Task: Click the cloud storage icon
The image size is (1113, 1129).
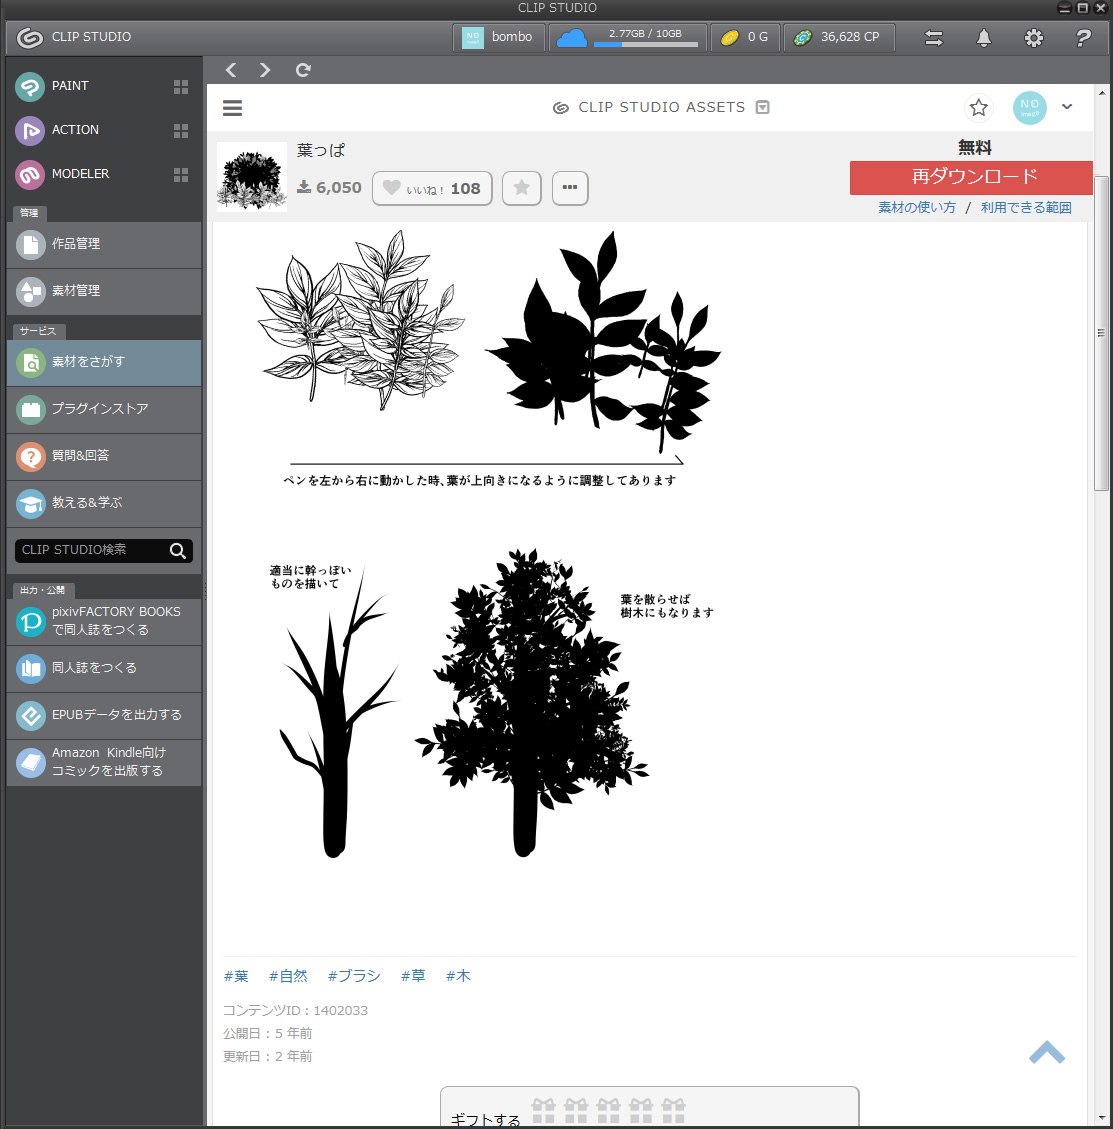Action: click(x=571, y=38)
